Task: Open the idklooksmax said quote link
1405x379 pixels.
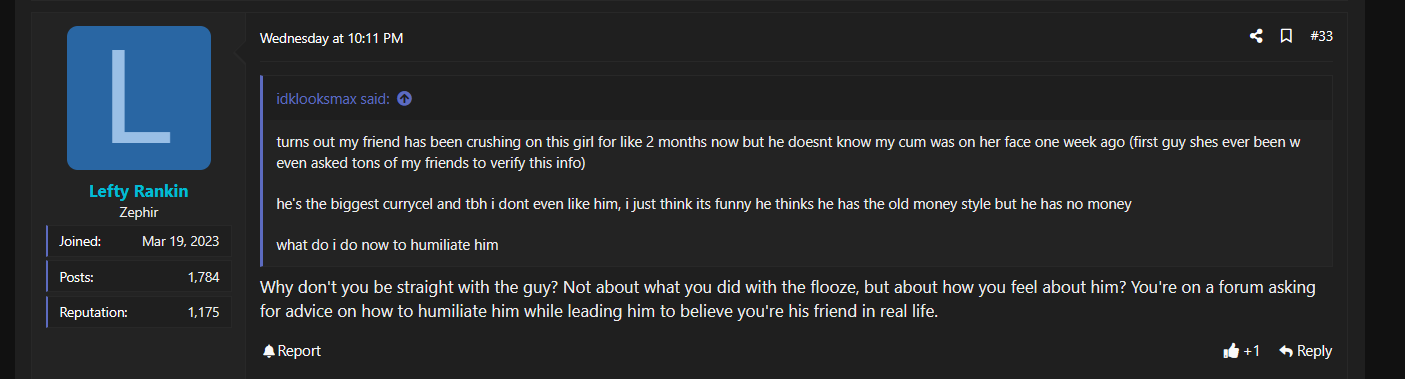Action: point(333,98)
